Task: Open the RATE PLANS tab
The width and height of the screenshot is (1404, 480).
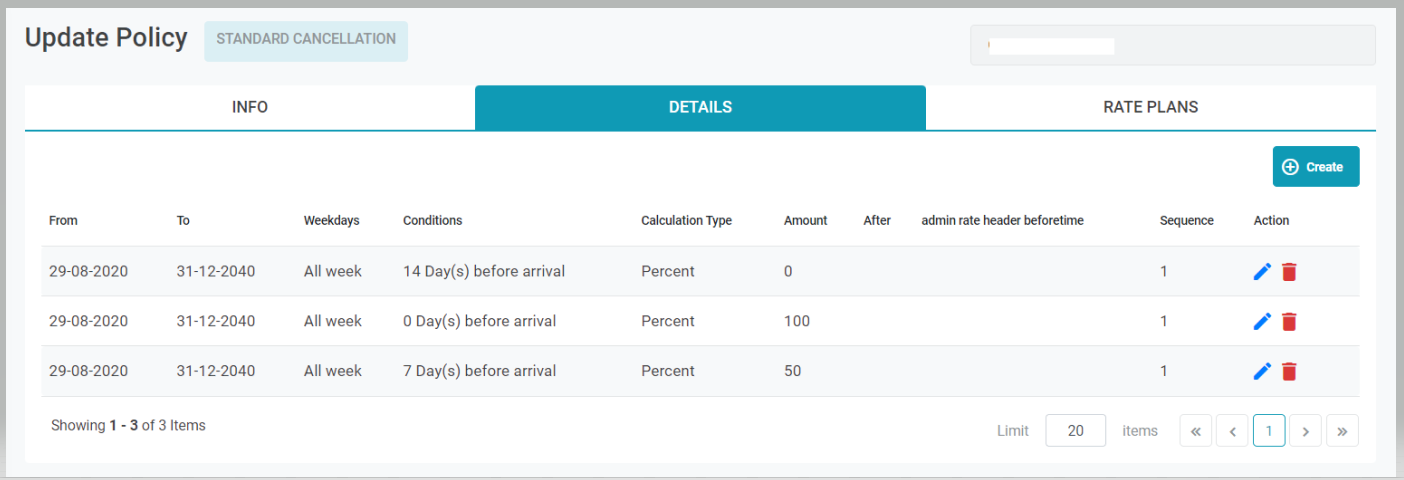Action: 1150,107
